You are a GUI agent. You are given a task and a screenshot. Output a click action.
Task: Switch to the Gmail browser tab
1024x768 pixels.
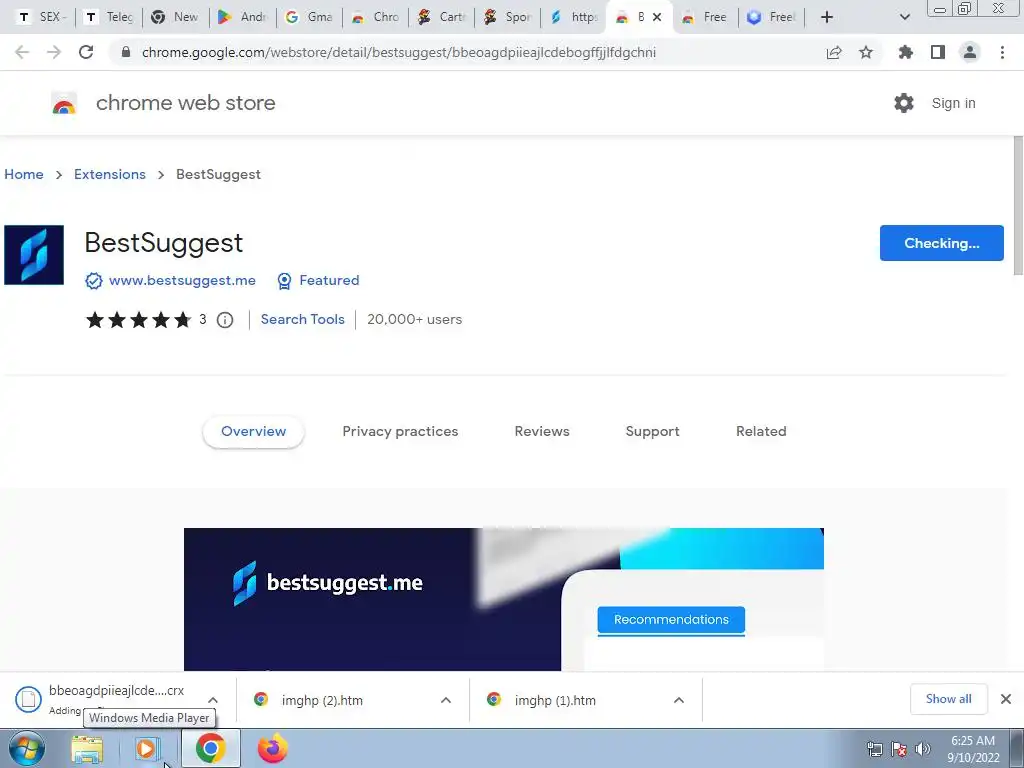(x=310, y=17)
